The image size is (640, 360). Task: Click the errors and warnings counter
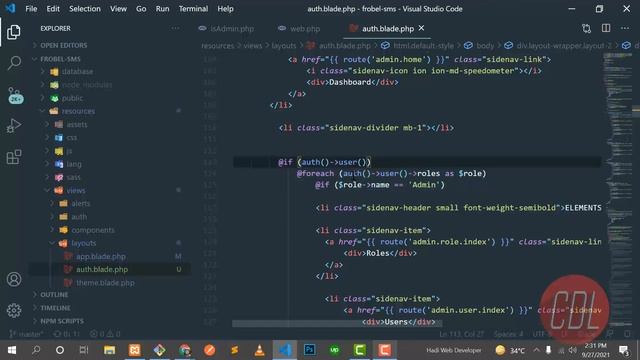tap(105, 334)
